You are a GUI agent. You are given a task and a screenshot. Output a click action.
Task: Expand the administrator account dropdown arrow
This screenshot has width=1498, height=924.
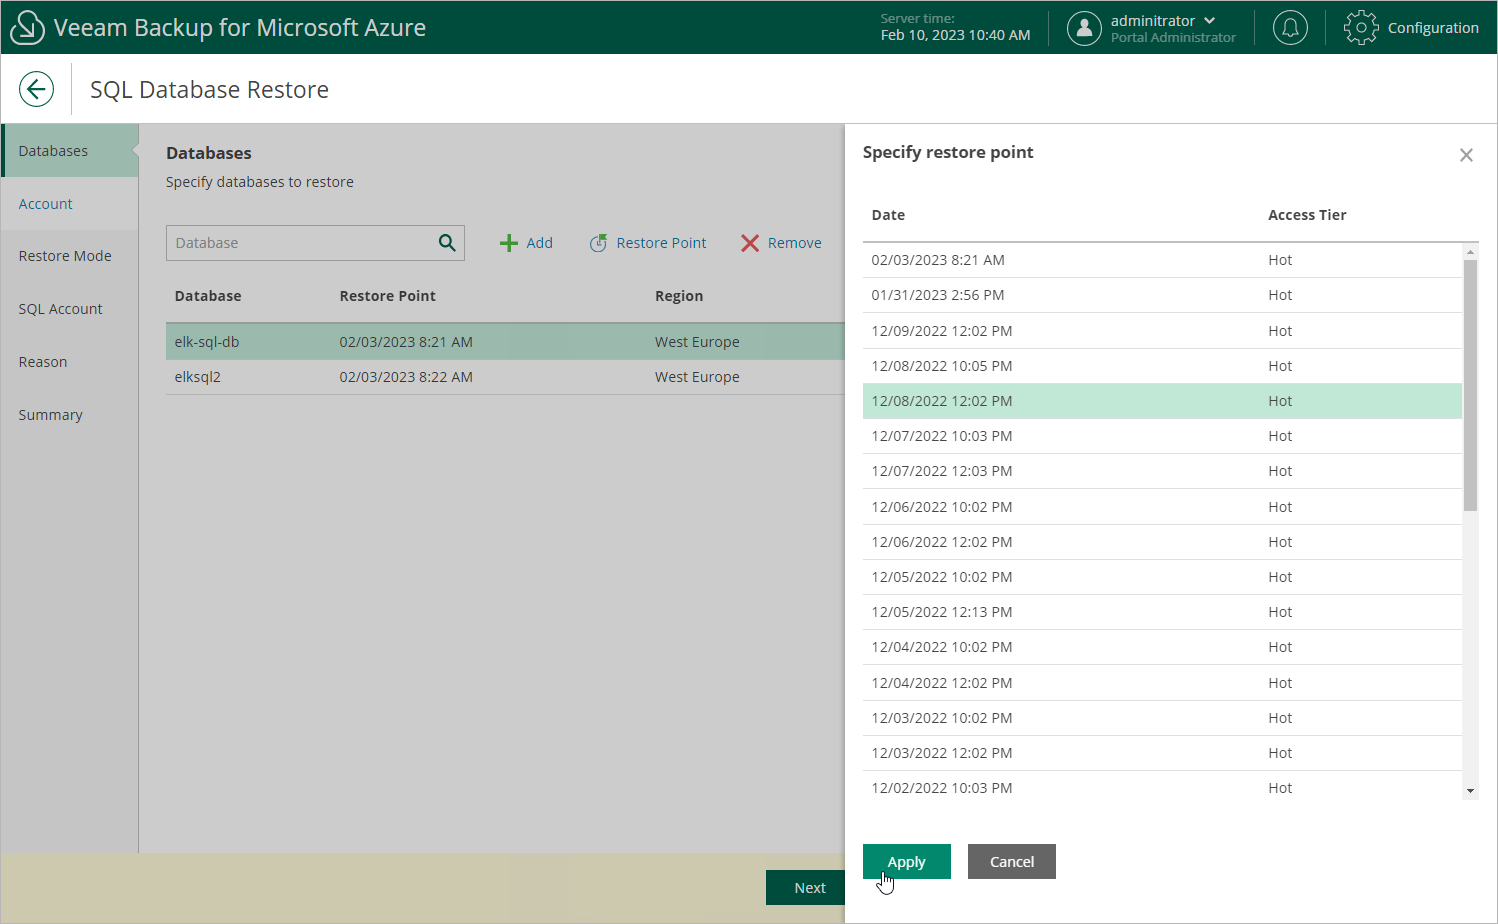pos(1210,20)
